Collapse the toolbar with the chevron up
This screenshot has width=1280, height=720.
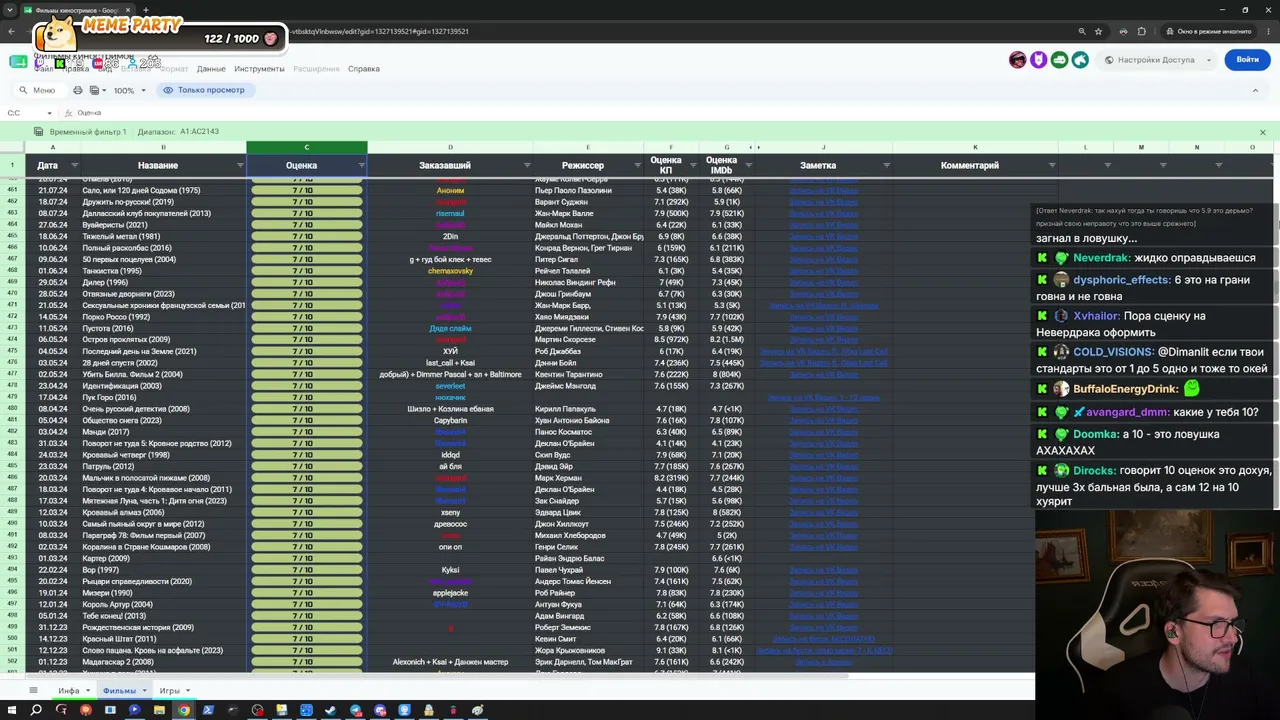[1255, 90]
